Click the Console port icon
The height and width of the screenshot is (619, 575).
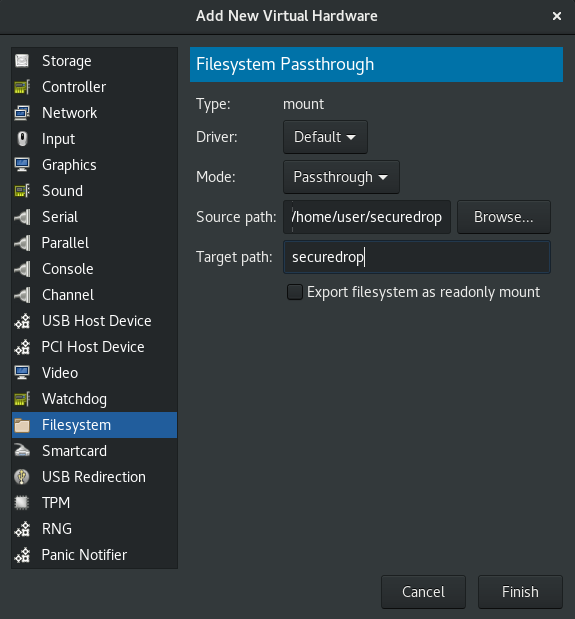tap(22, 269)
